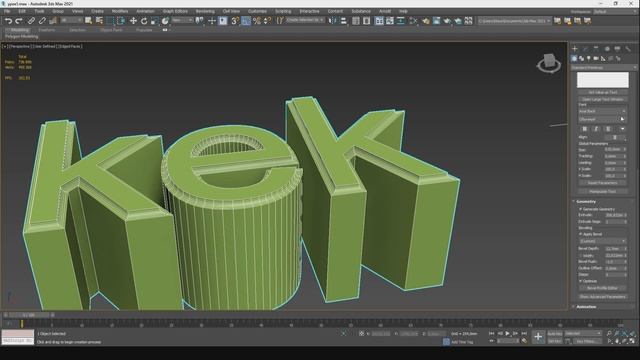640x360 pixels.
Task: Click the Zoom Extents navigation icon
Action: [x=624, y=333]
